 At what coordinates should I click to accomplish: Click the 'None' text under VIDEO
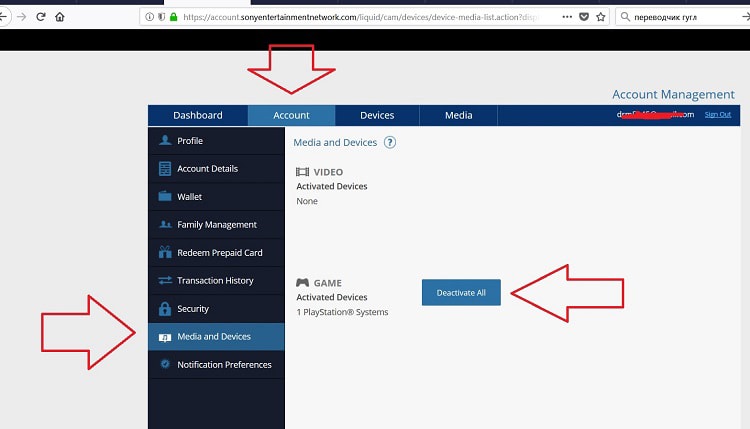click(307, 201)
